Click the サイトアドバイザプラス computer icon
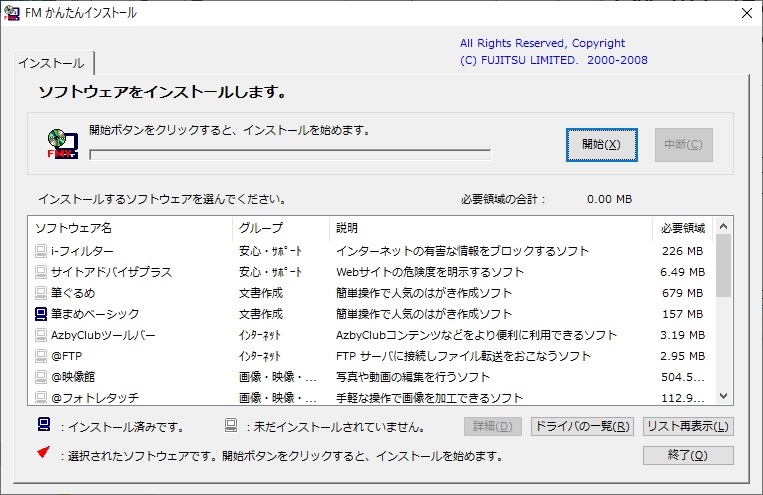This screenshot has height=495, width=763. 41,272
